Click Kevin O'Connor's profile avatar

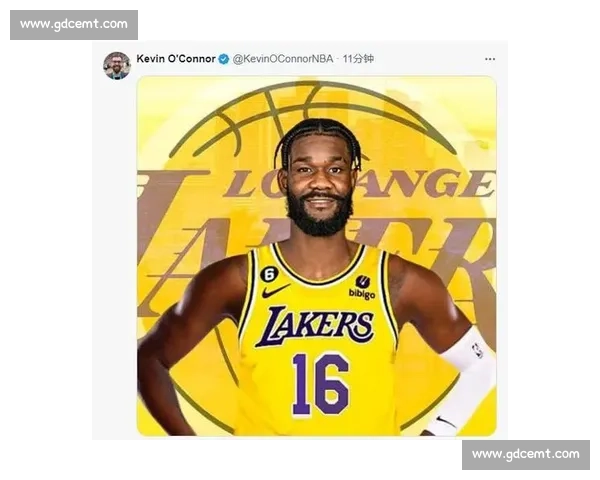[117, 65]
